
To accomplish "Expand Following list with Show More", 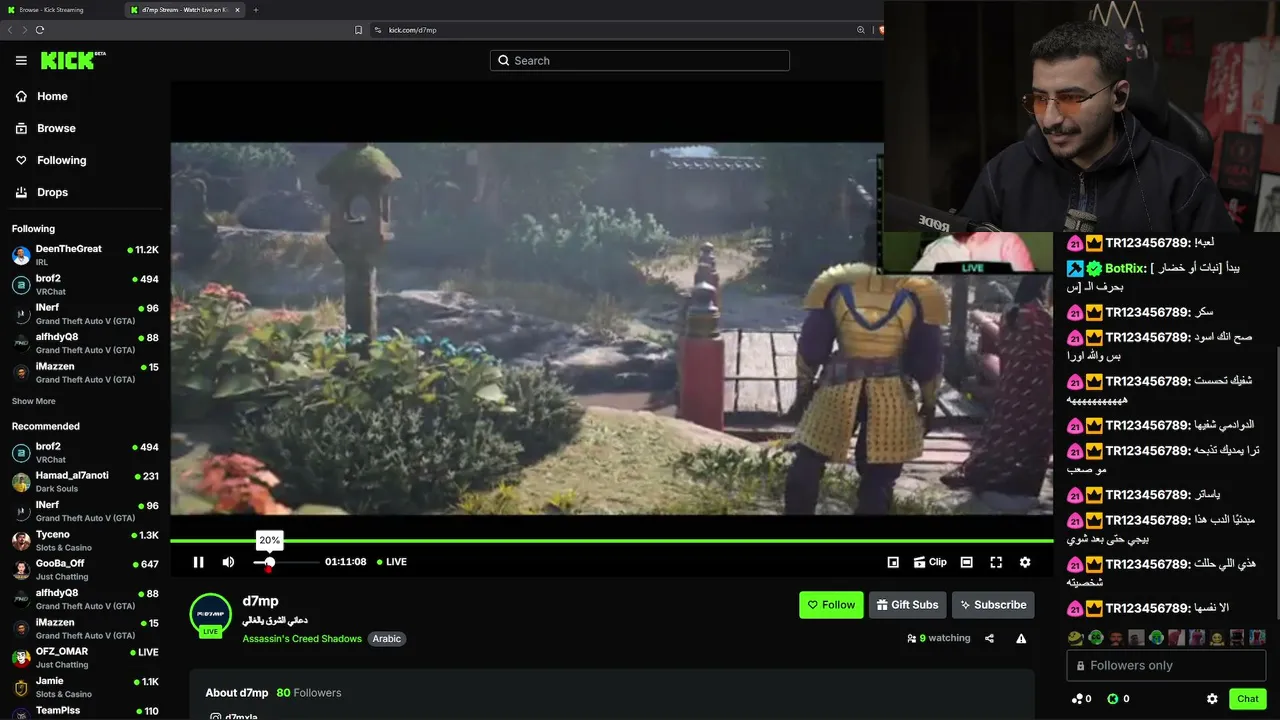I will coord(34,401).
